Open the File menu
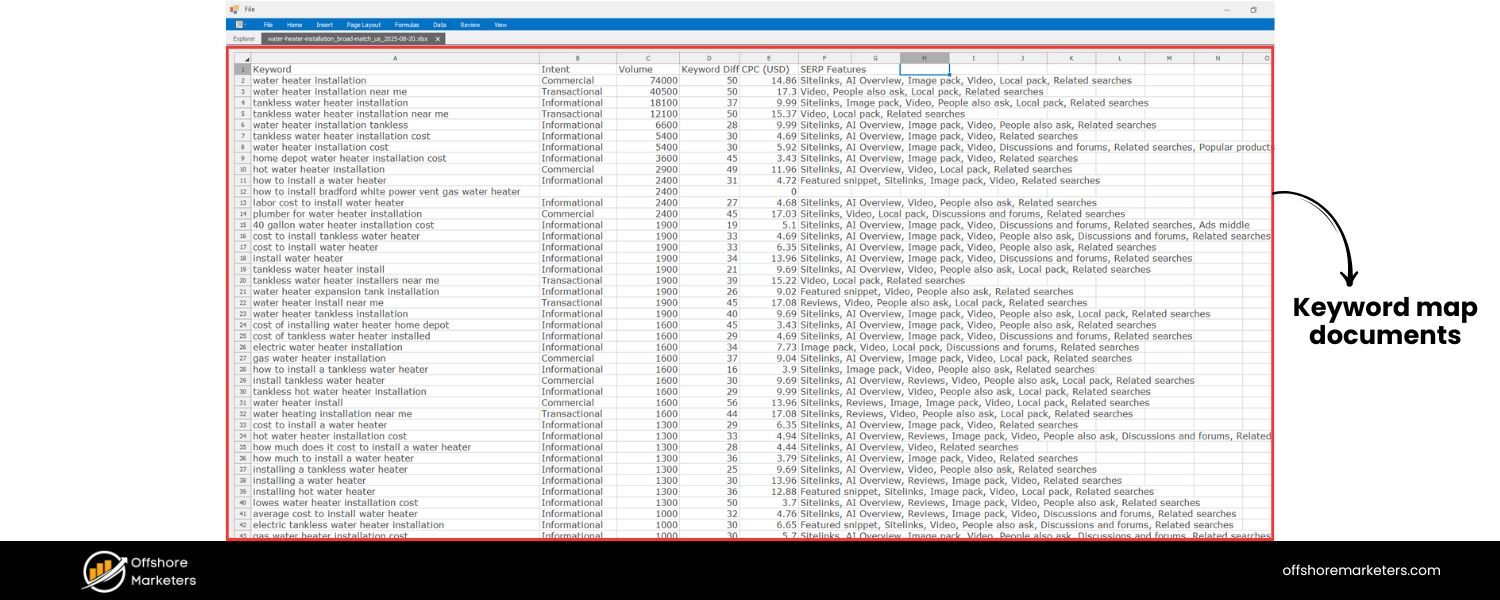 [266, 25]
